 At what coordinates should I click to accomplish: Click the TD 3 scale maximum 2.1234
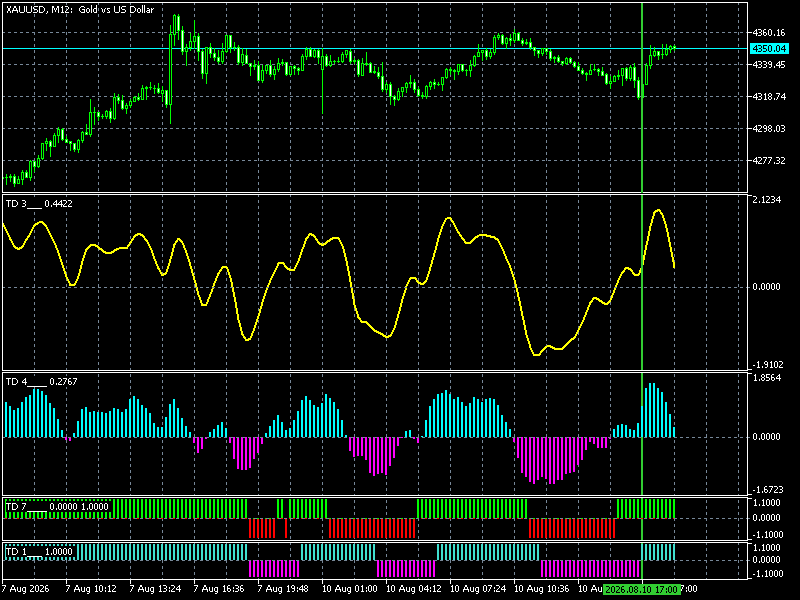pos(767,200)
